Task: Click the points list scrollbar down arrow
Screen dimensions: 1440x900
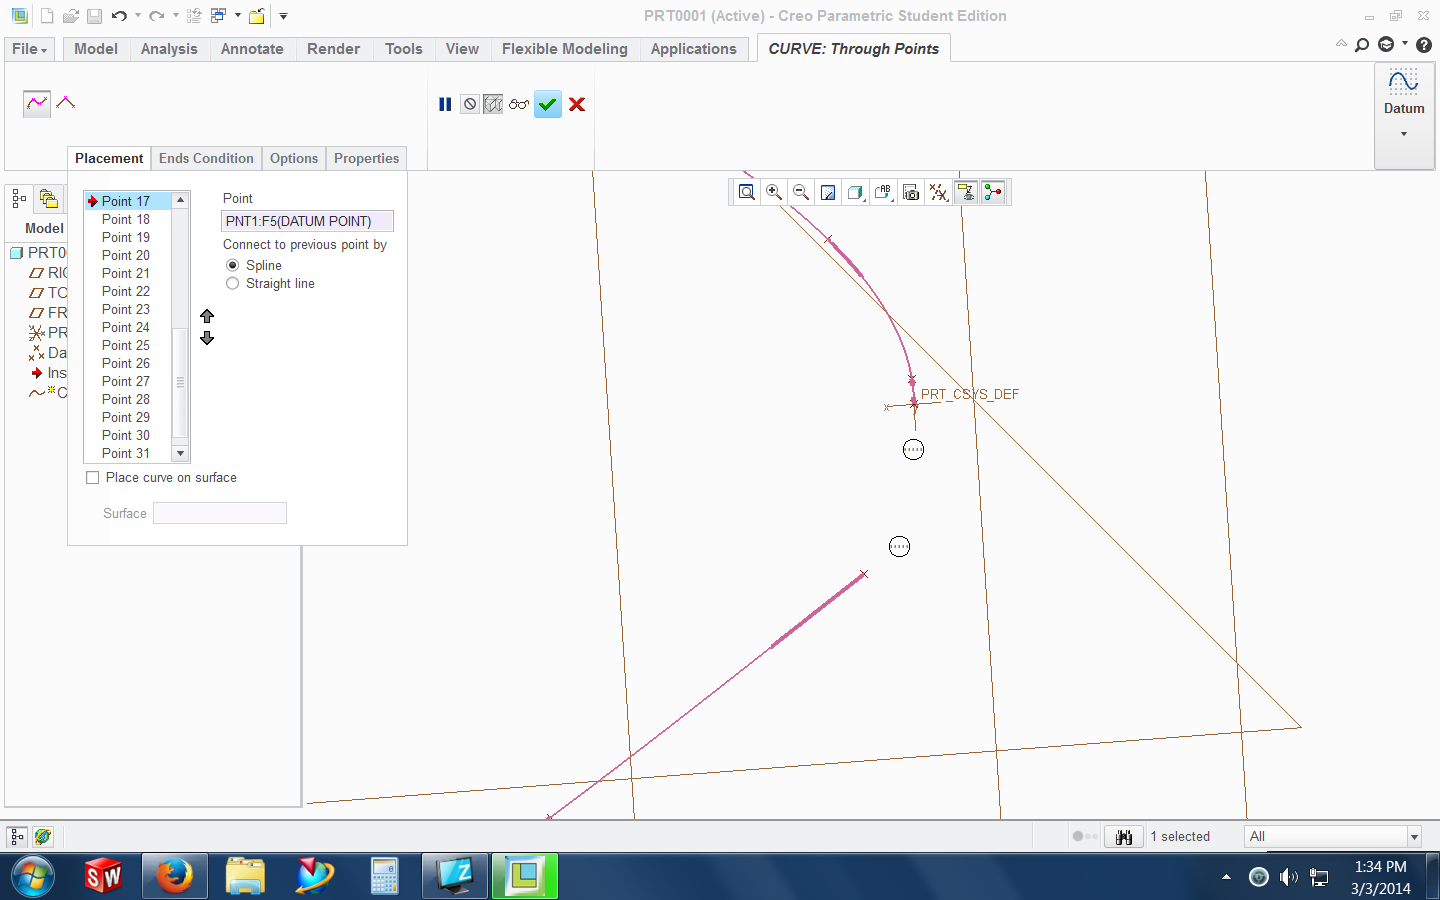Action: coord(181,453)
